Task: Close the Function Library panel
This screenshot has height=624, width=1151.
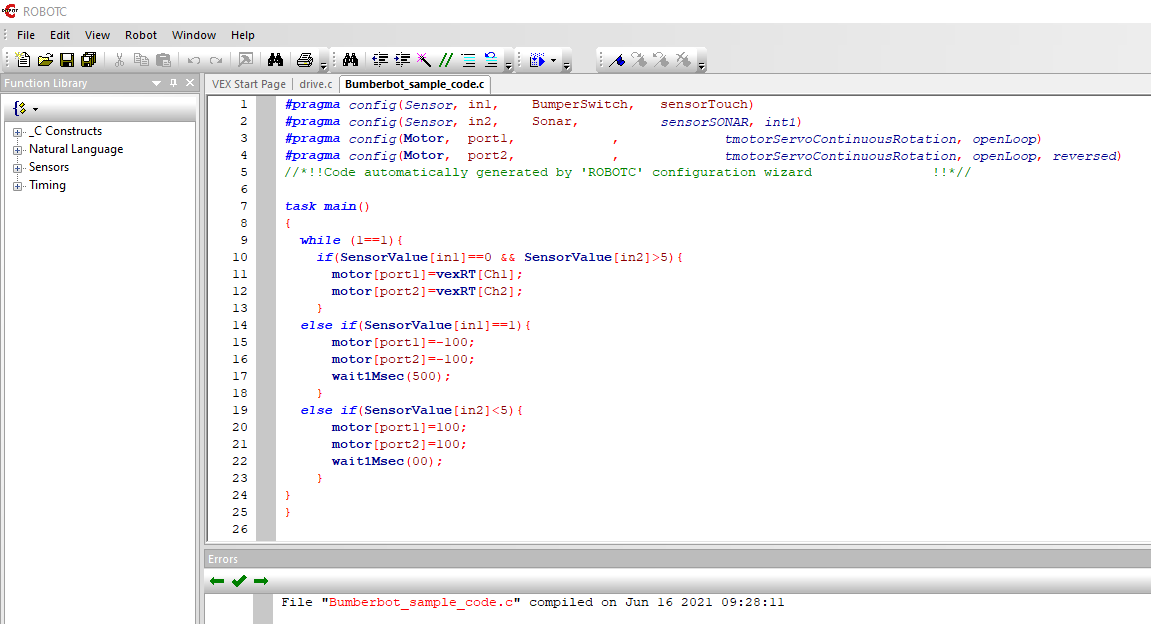Action: point(190,83)
